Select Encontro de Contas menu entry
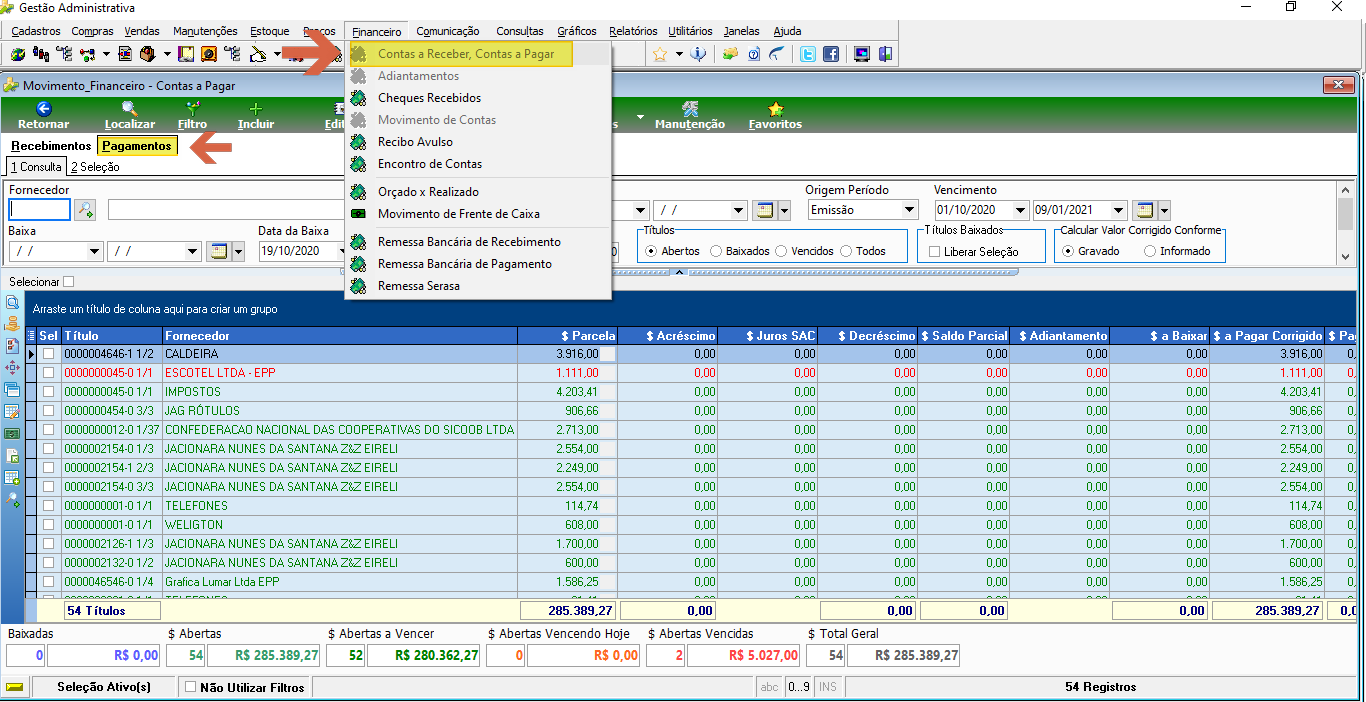The height and width of the screenshot is (702, 1366). pos(430,164)
